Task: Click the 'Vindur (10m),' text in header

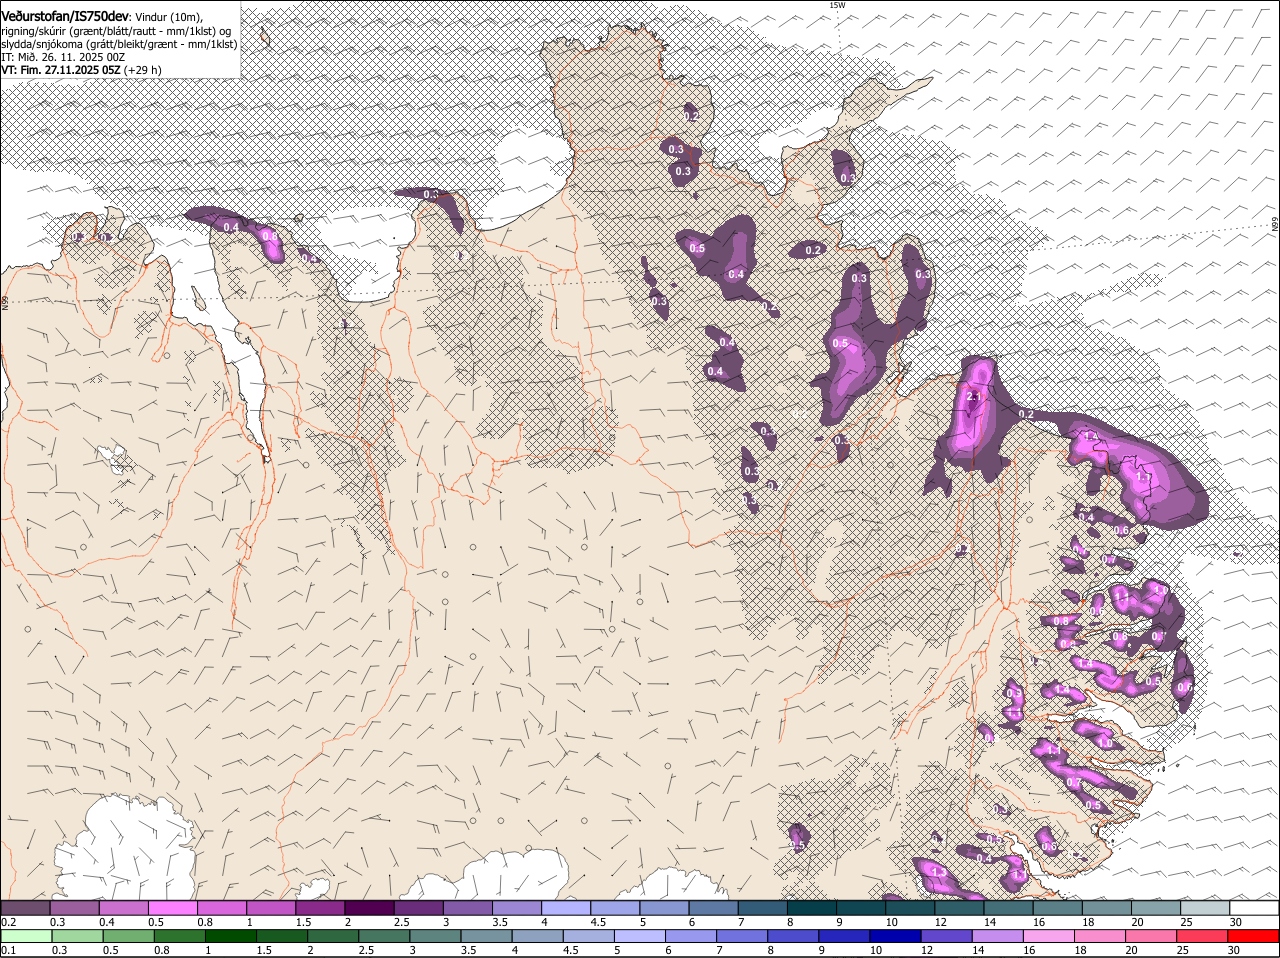Action: [169, 17]
